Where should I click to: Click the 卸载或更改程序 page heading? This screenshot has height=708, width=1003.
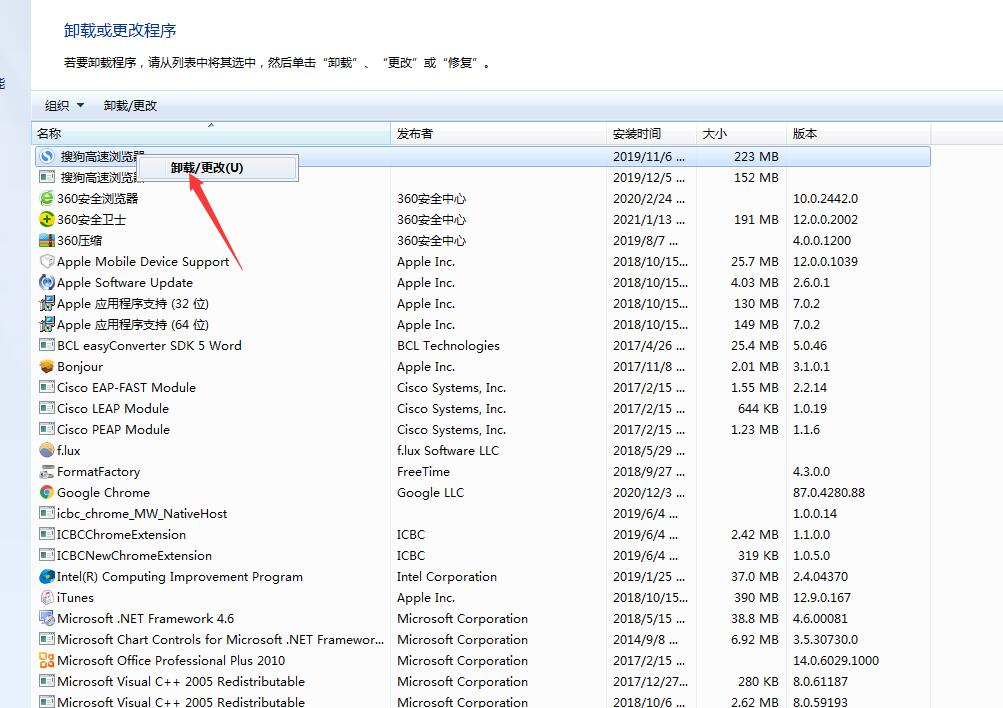tap(120, 30)
